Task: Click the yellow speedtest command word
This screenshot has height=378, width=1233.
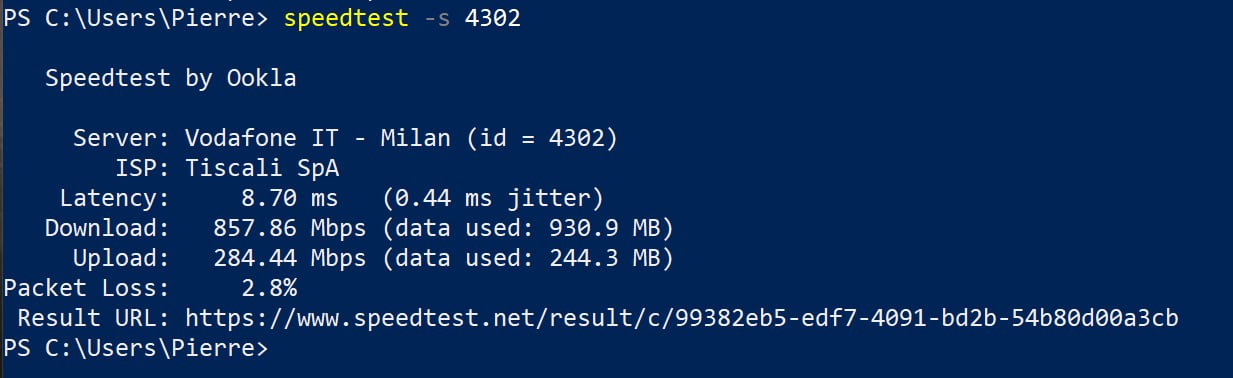Action: 348,19
